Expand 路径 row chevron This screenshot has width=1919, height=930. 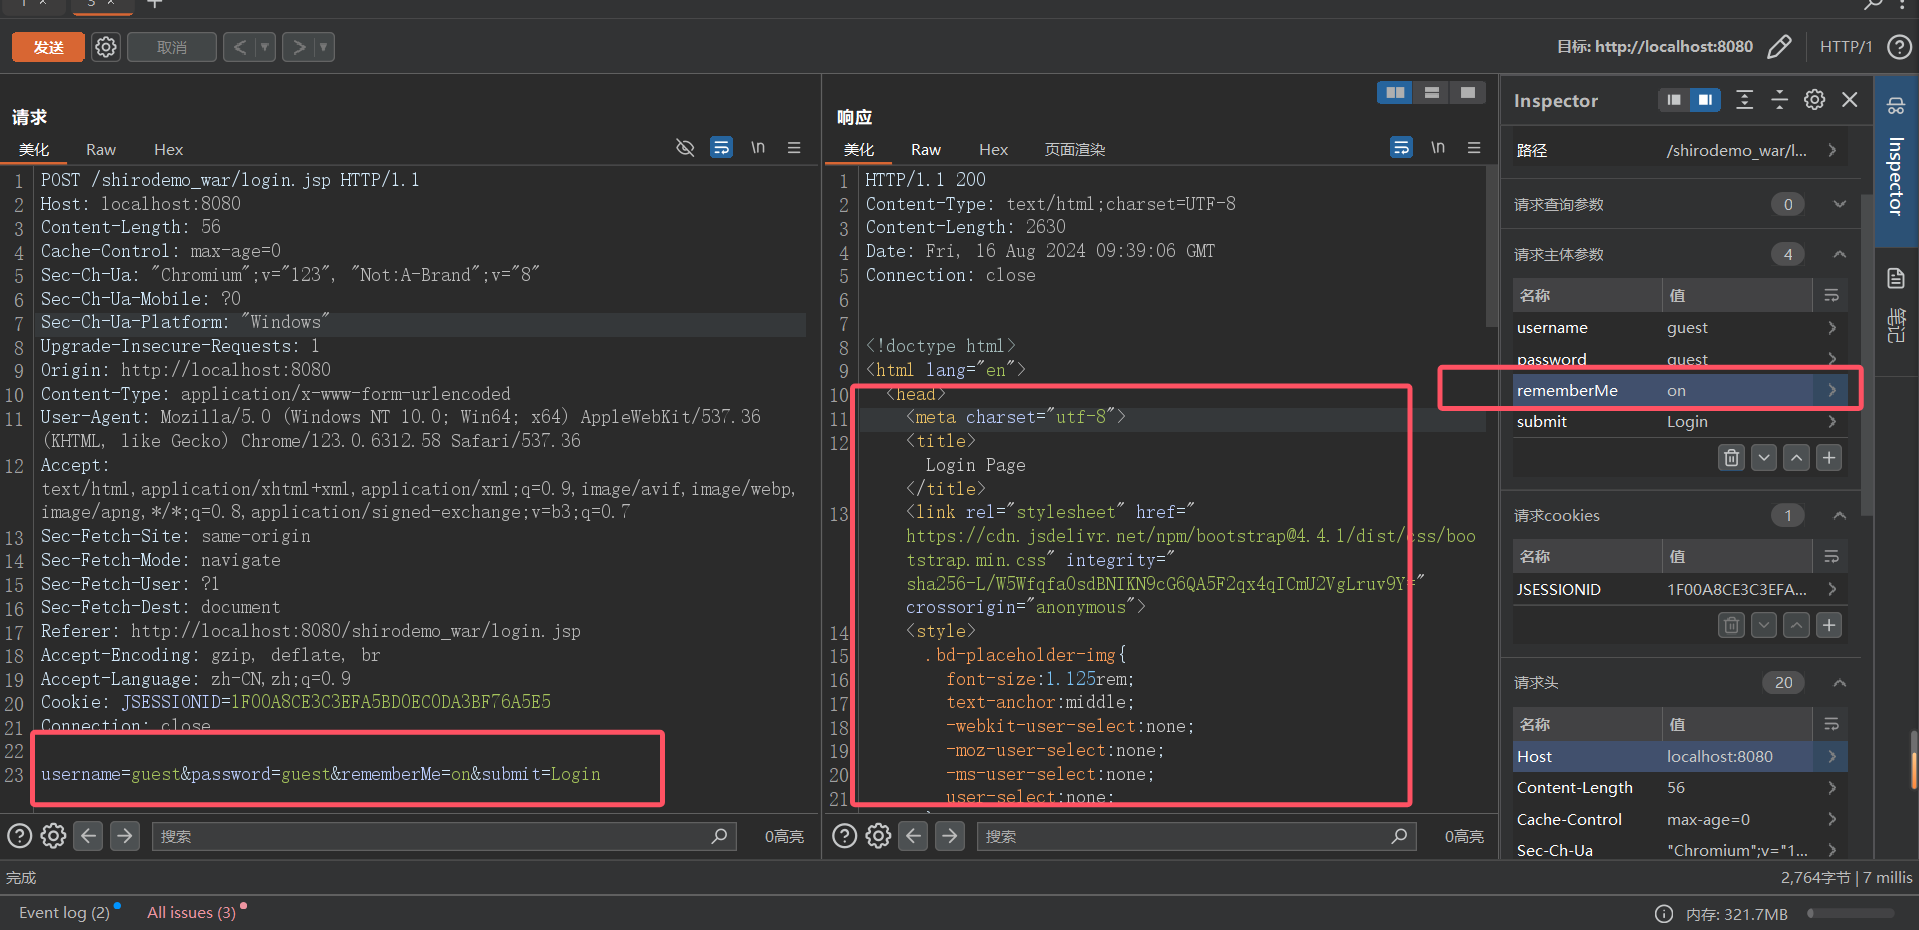pos(1832,150)
